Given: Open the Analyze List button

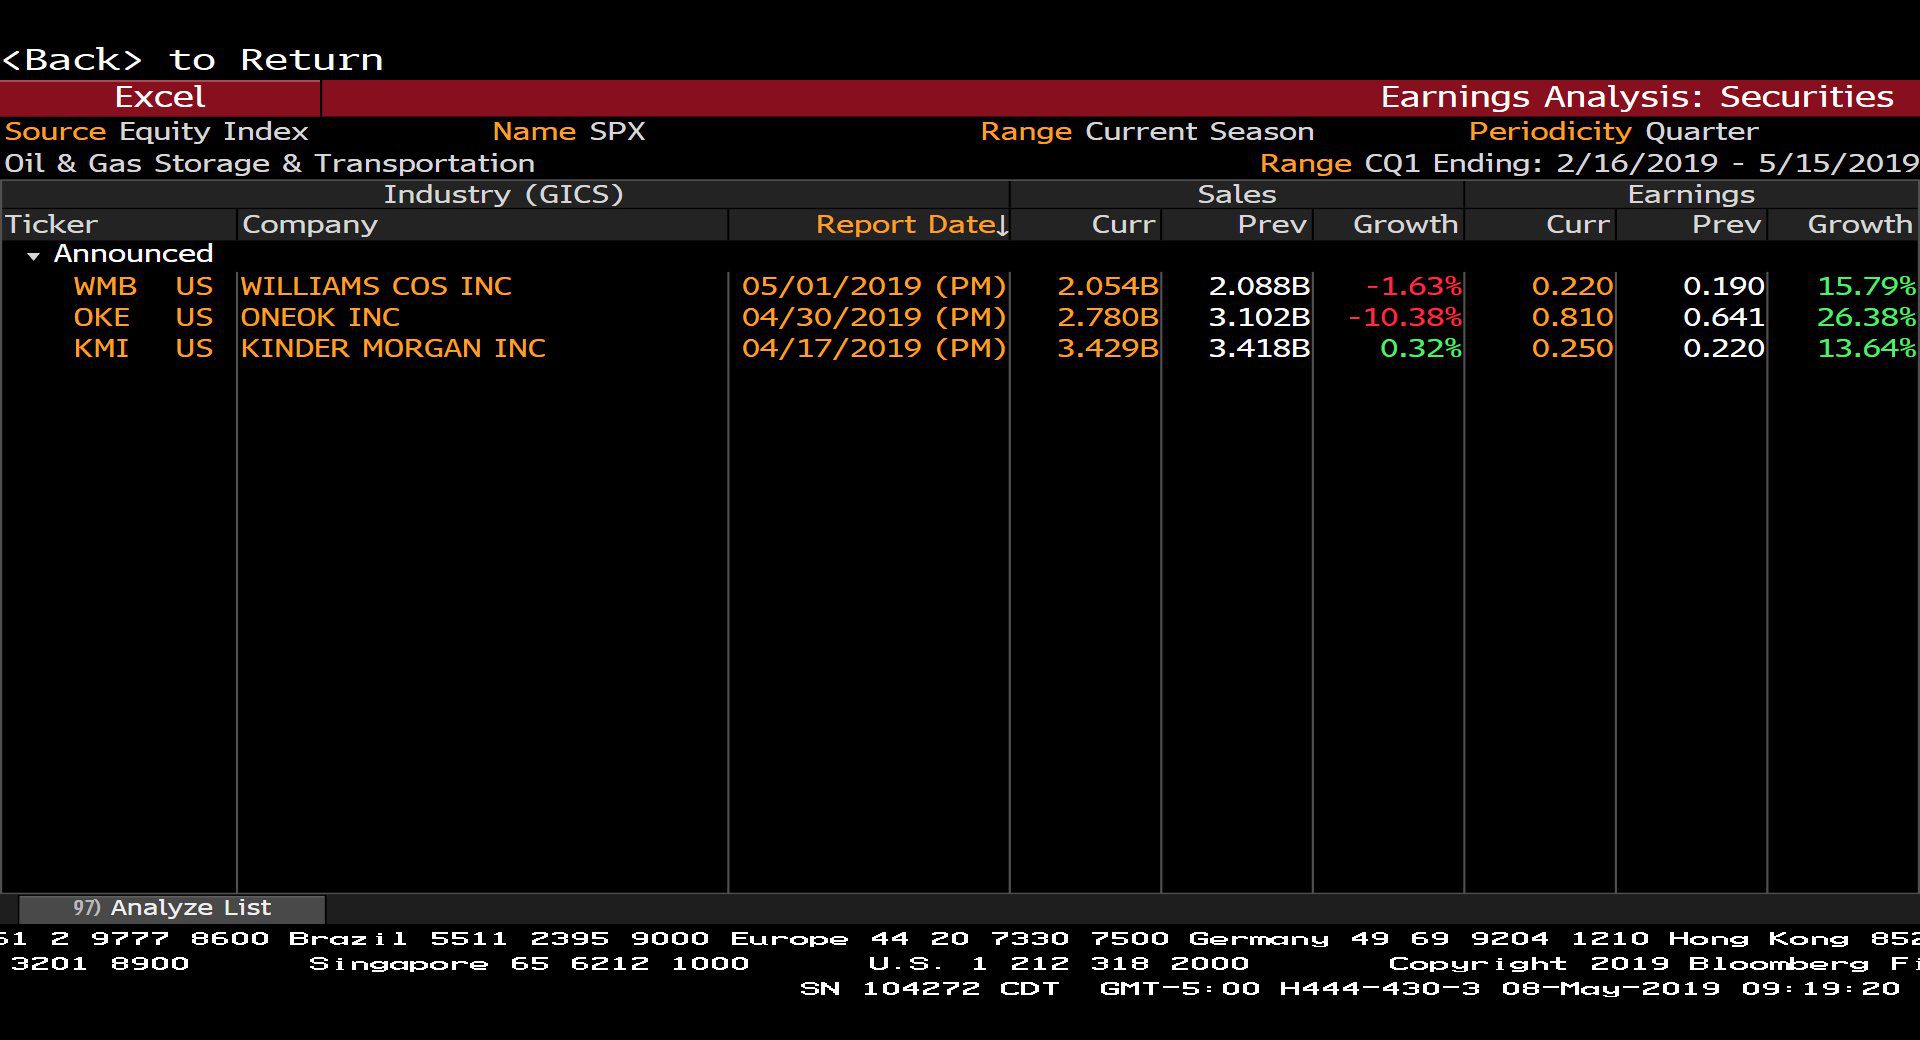Looking at the screenshot, I should coord(172,908).
